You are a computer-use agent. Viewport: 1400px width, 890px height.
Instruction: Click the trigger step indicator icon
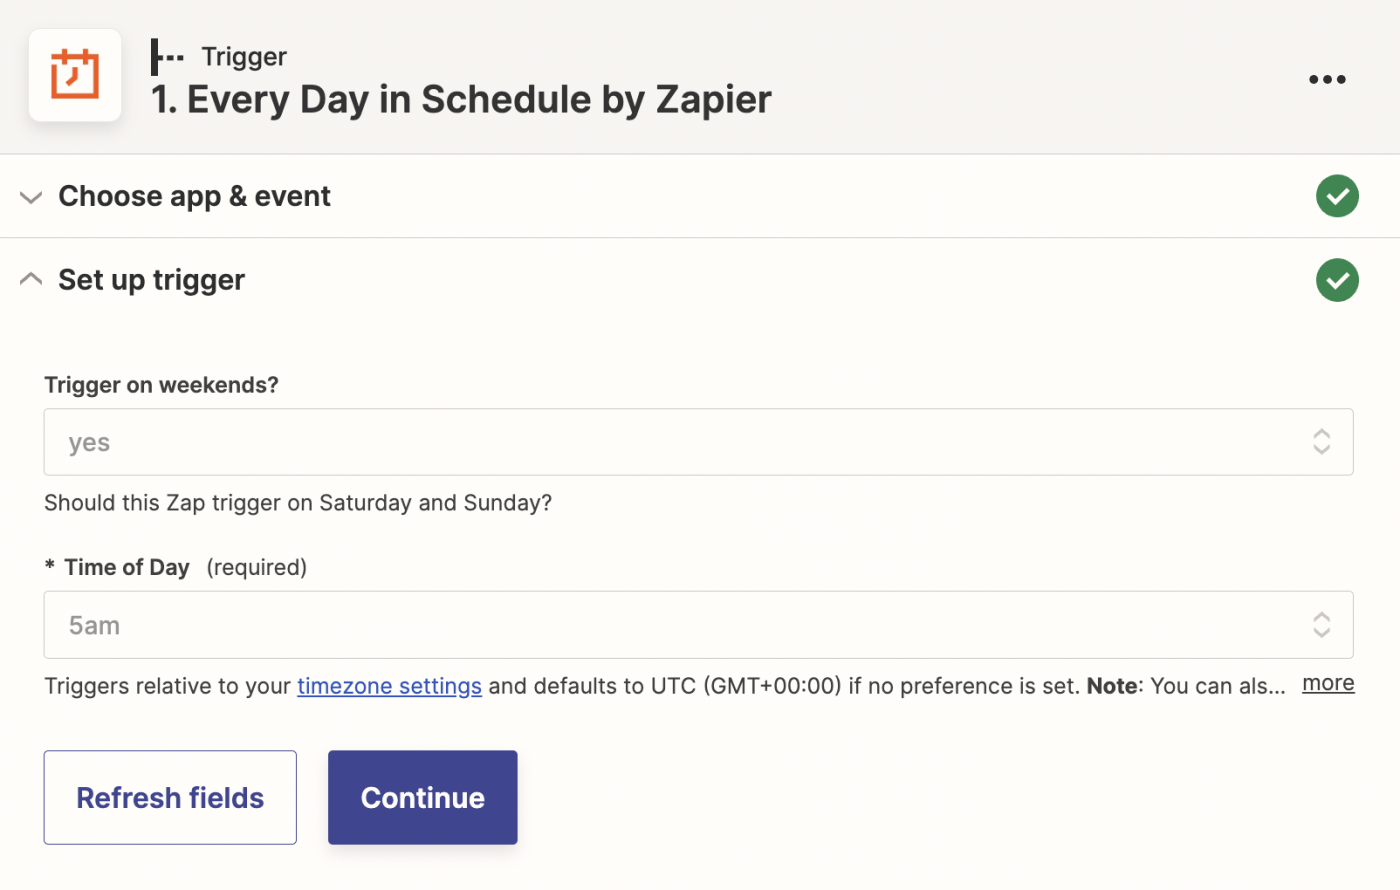[167, 57]
